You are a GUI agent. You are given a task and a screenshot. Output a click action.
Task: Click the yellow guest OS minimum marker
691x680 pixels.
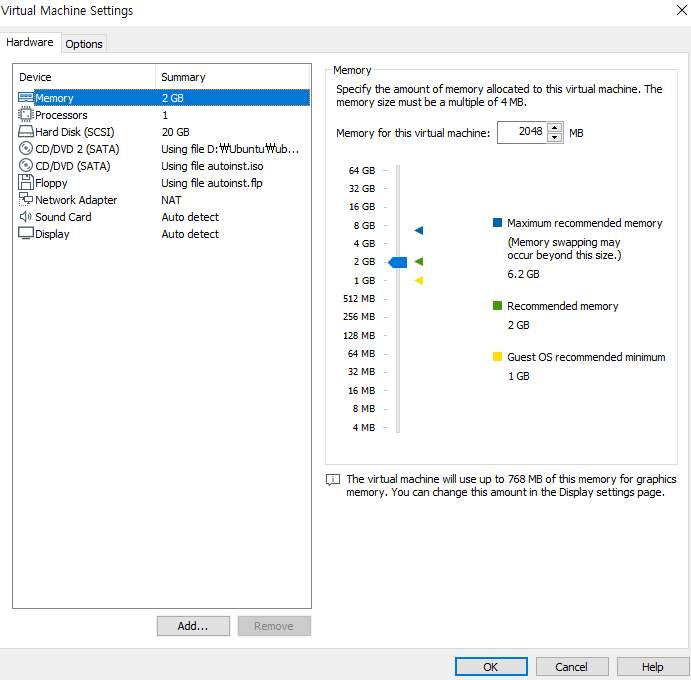419,280
